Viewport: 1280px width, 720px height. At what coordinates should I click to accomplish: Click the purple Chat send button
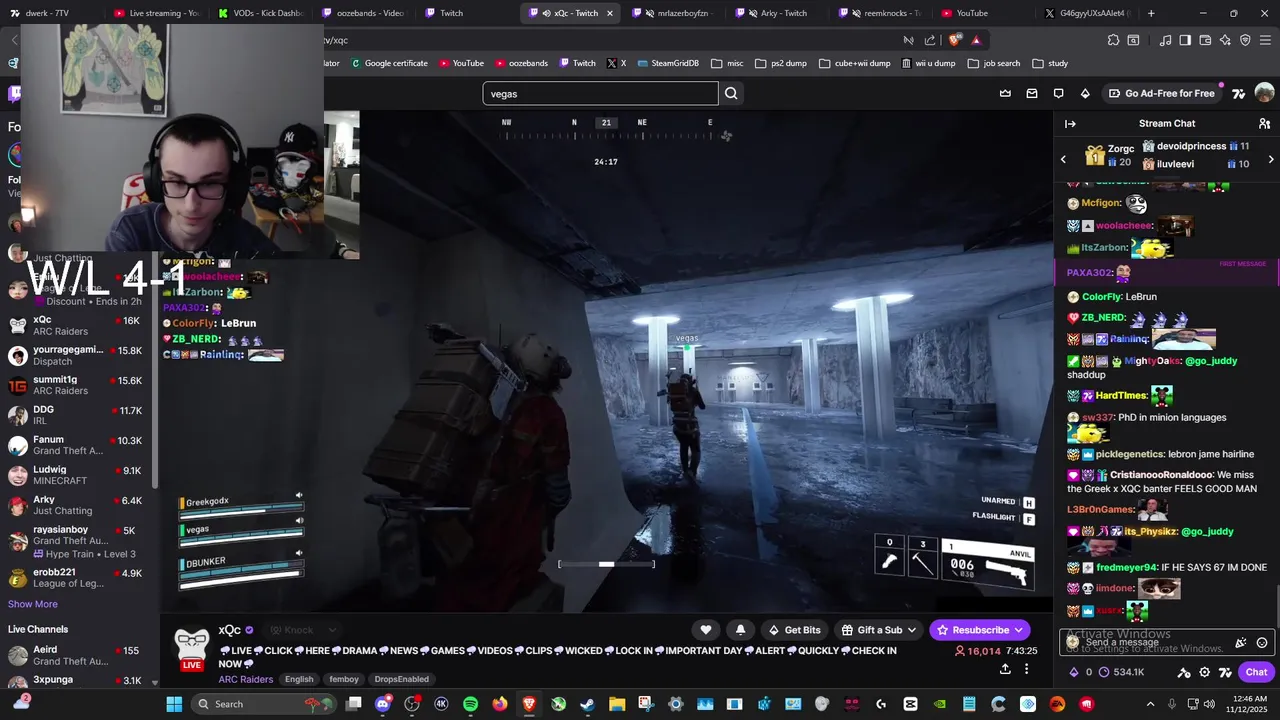[1256, 672]
